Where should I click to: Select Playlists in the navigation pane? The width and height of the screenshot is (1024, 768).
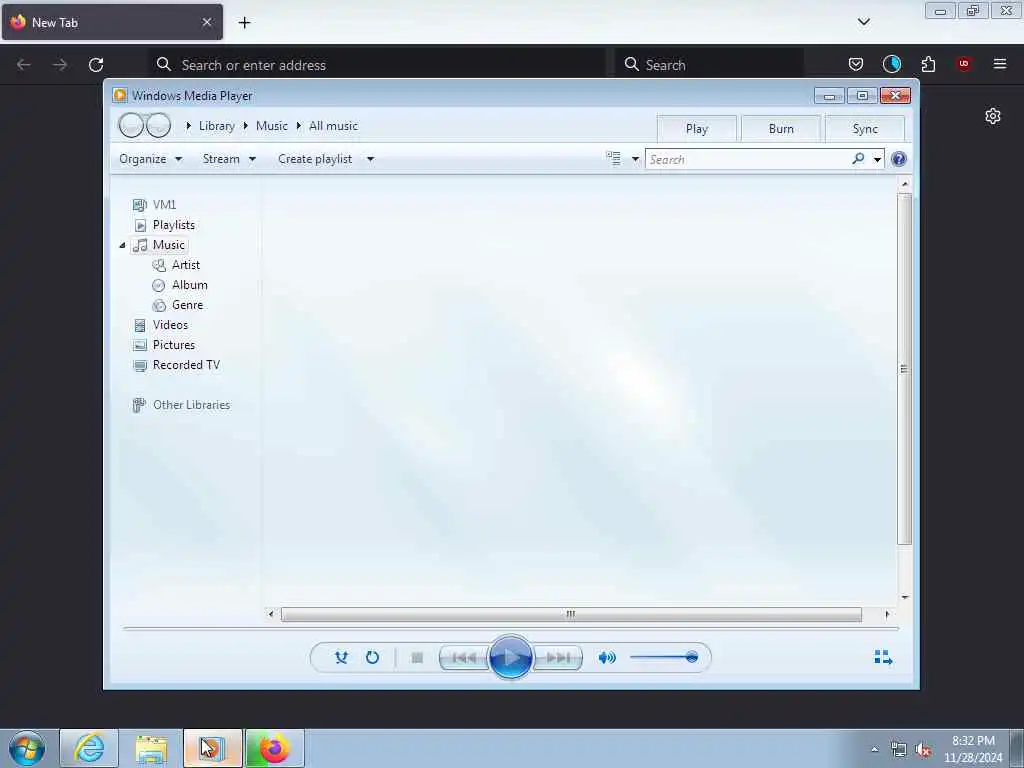click(x=164, y=225)
